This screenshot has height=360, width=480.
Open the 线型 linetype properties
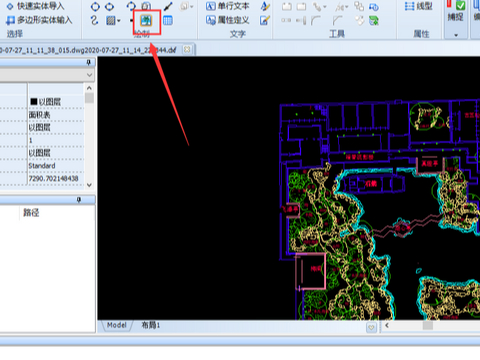tap(419, 6)
